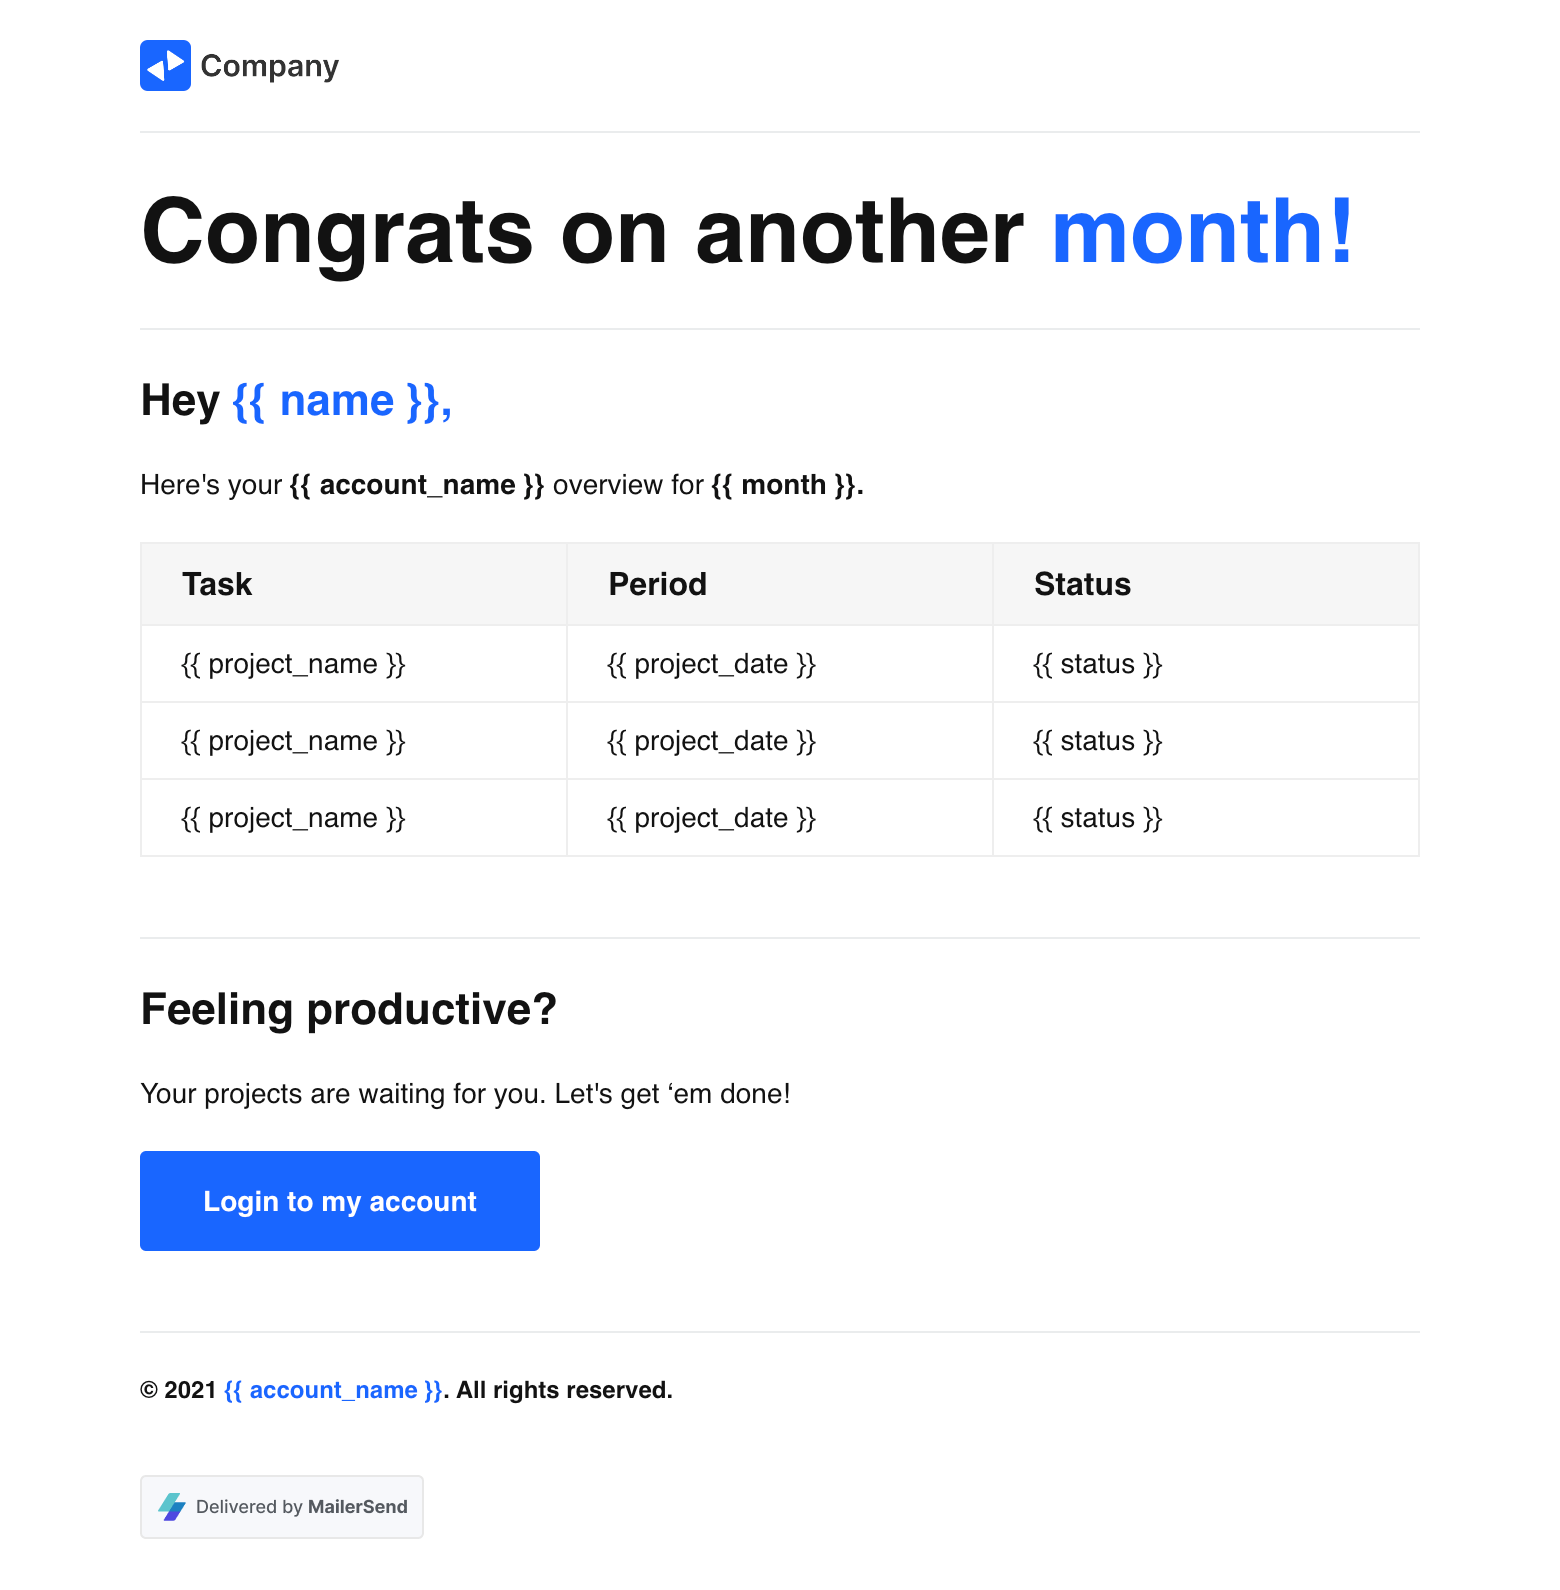The image size is (1560, 1590).
Task: Click the MailerSend lightning logo icon
Action: pyautogui.click(x=172, y=1507)
